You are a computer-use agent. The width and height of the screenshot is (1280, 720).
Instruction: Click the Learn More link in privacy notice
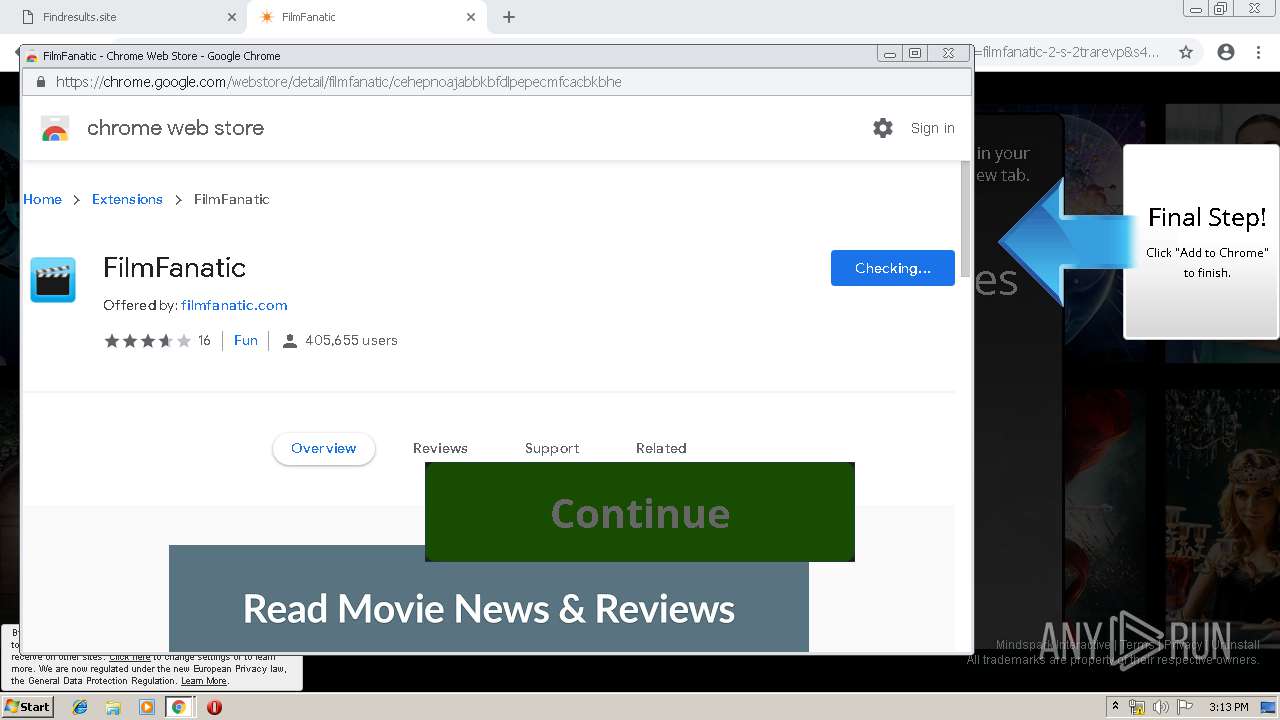point(204,681)
